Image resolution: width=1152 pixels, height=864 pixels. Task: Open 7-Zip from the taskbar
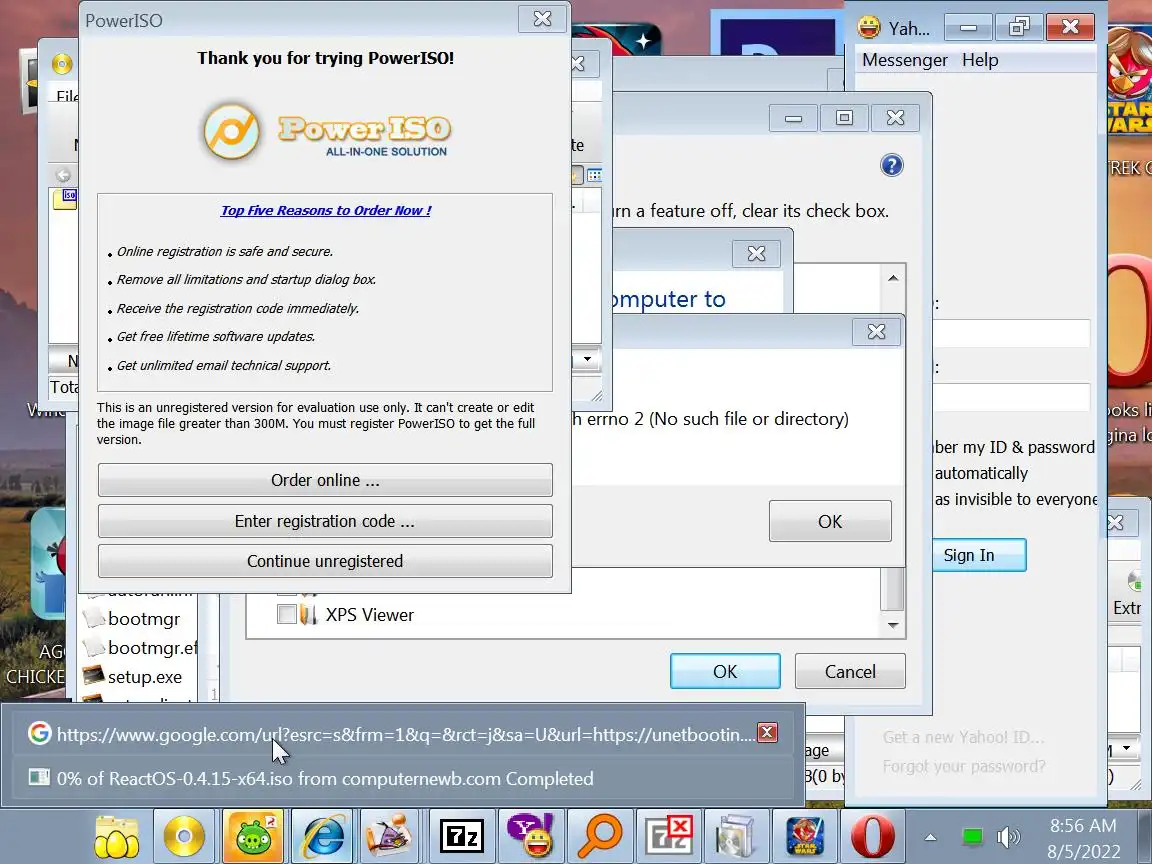pyautogui.click(x=461, y=835)
